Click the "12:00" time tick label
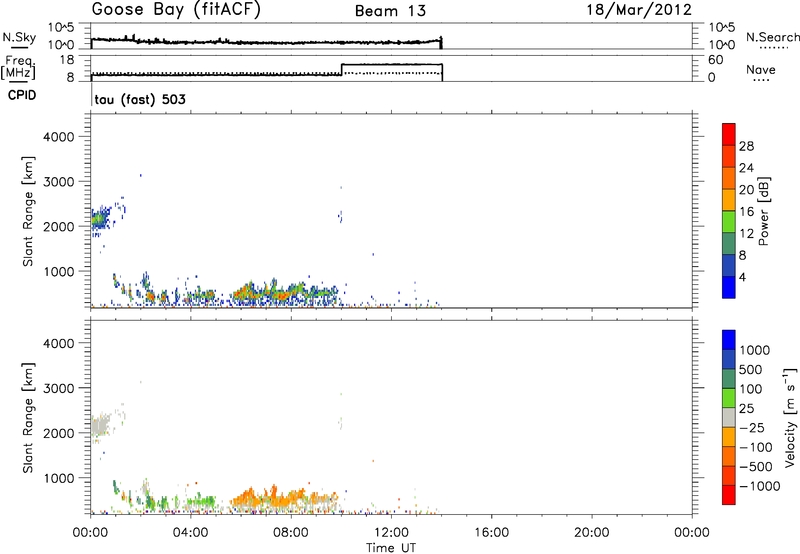 coord(391,533)
